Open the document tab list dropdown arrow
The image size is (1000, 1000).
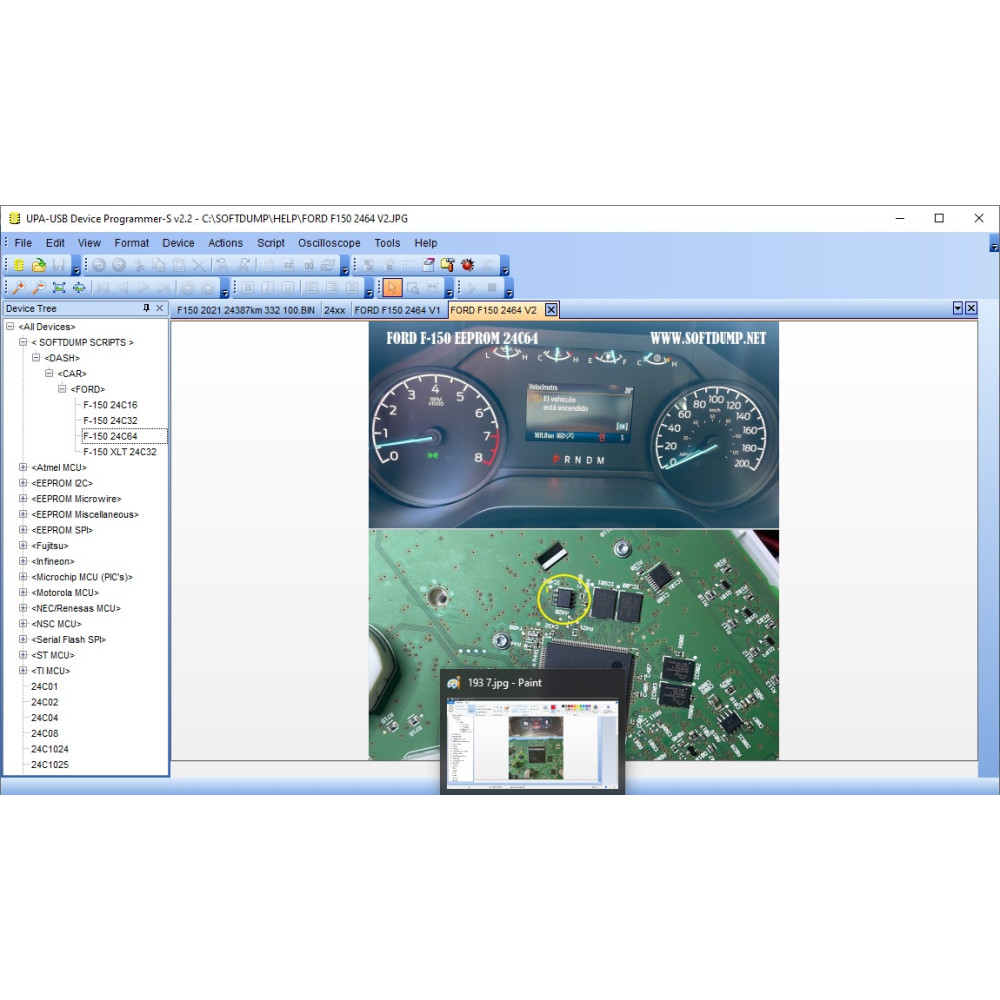click(x=957, y=308)
